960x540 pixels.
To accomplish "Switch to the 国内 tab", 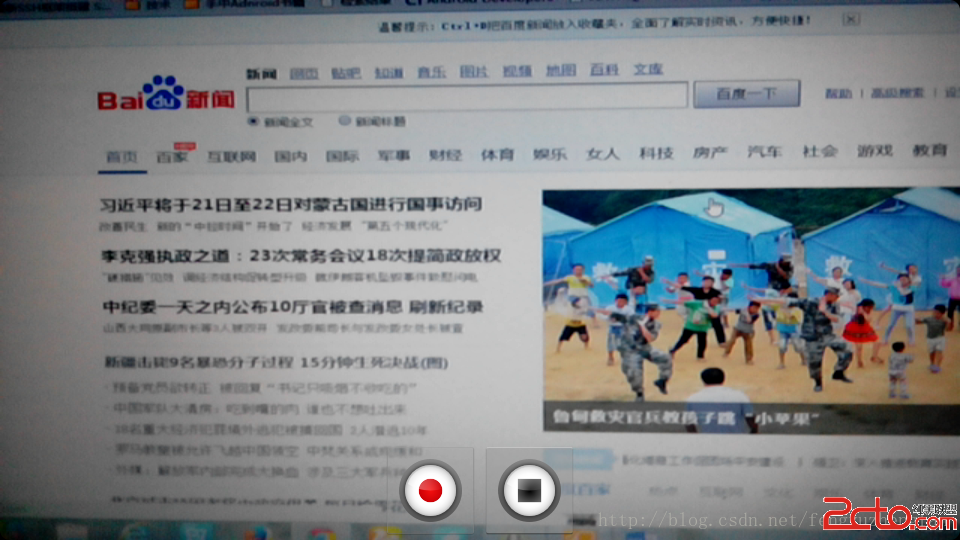I will [x=290, y=156].
